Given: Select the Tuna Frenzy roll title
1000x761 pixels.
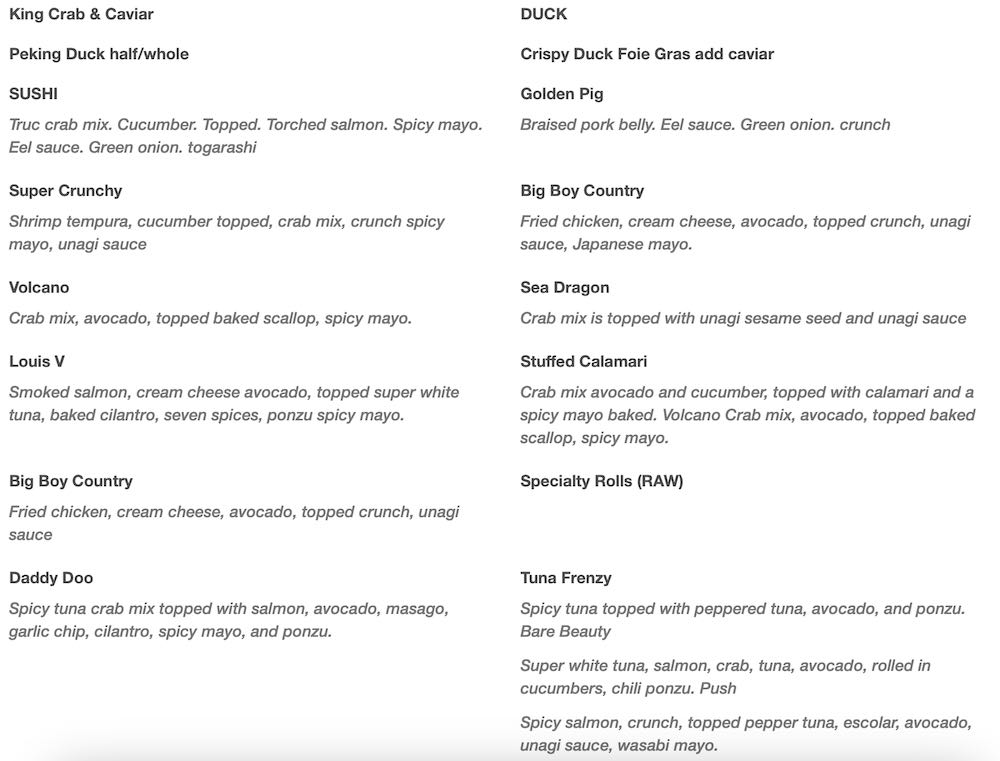Looking at the screenshot, I should (x=566, y=578).
